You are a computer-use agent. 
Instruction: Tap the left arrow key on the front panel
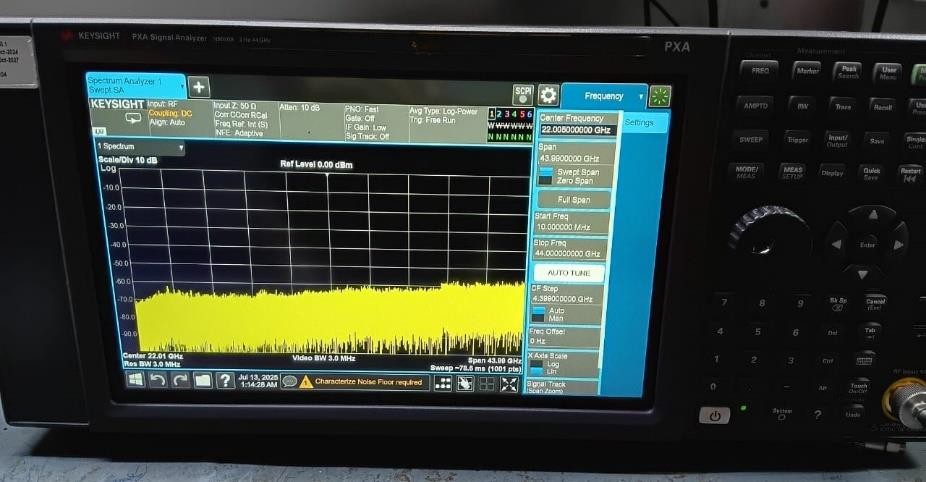point(835,244)
